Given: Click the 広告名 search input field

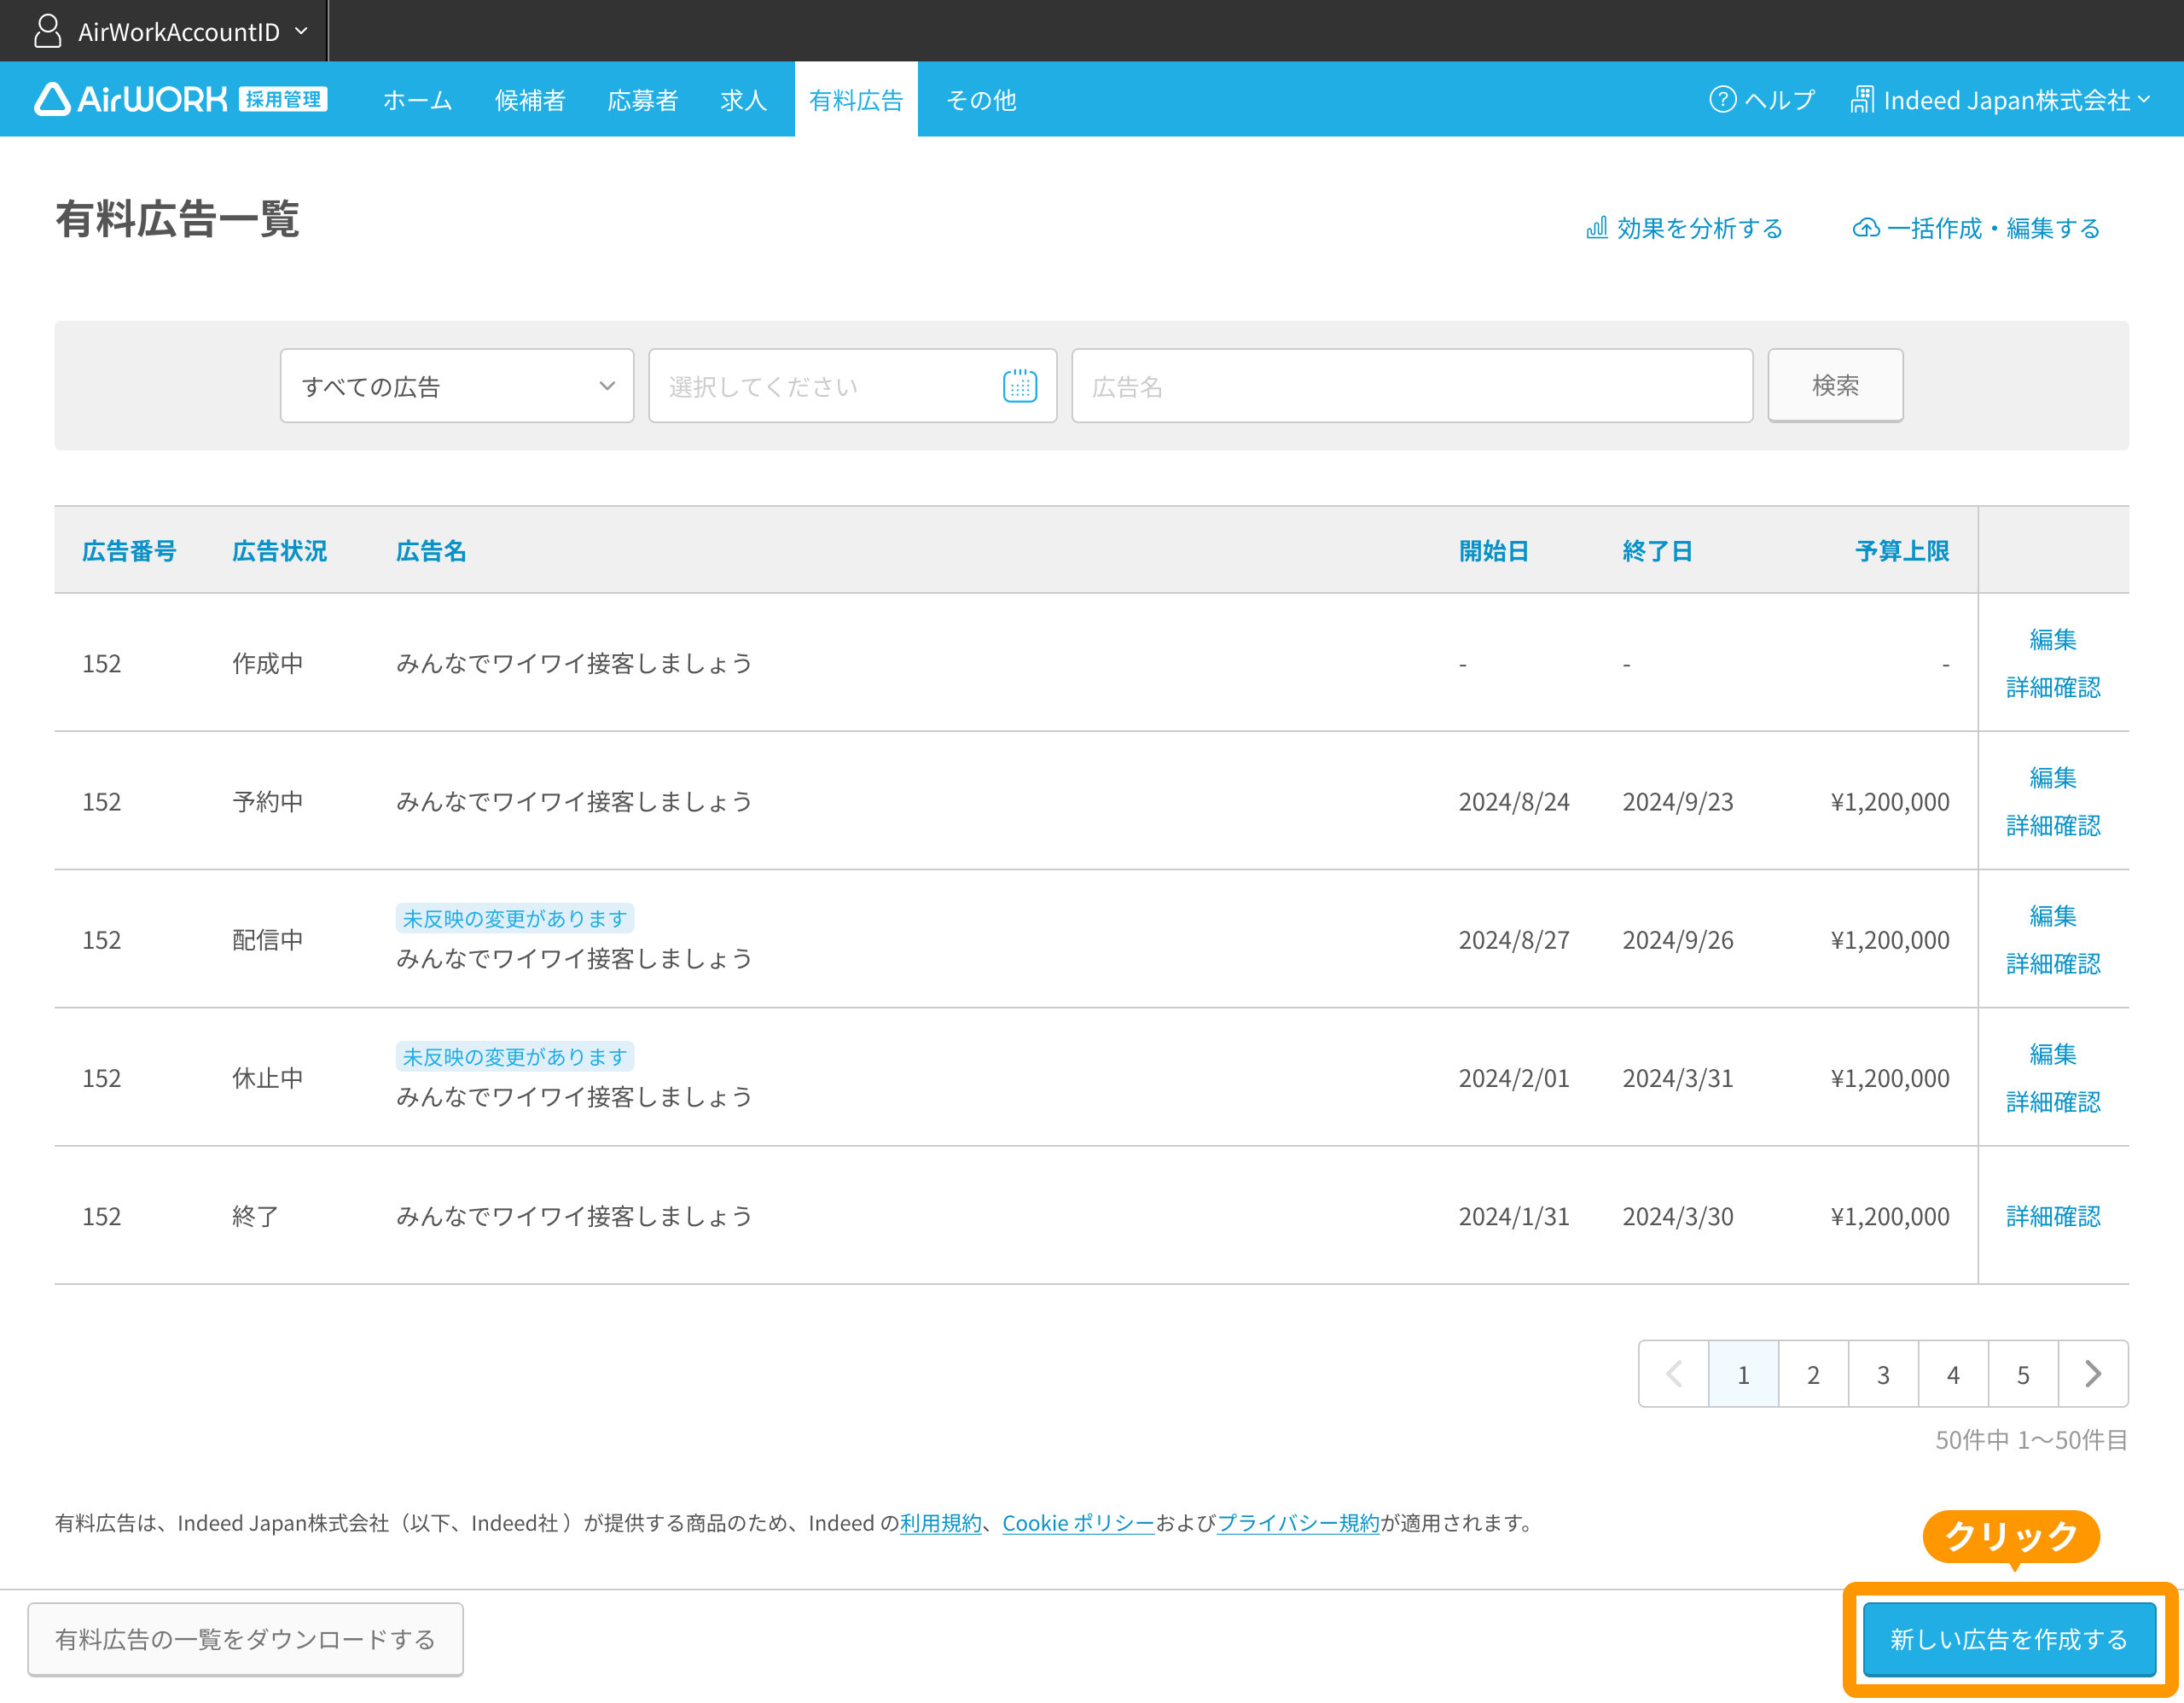Looking at the screenshot, I should [x=1412, y=386].
